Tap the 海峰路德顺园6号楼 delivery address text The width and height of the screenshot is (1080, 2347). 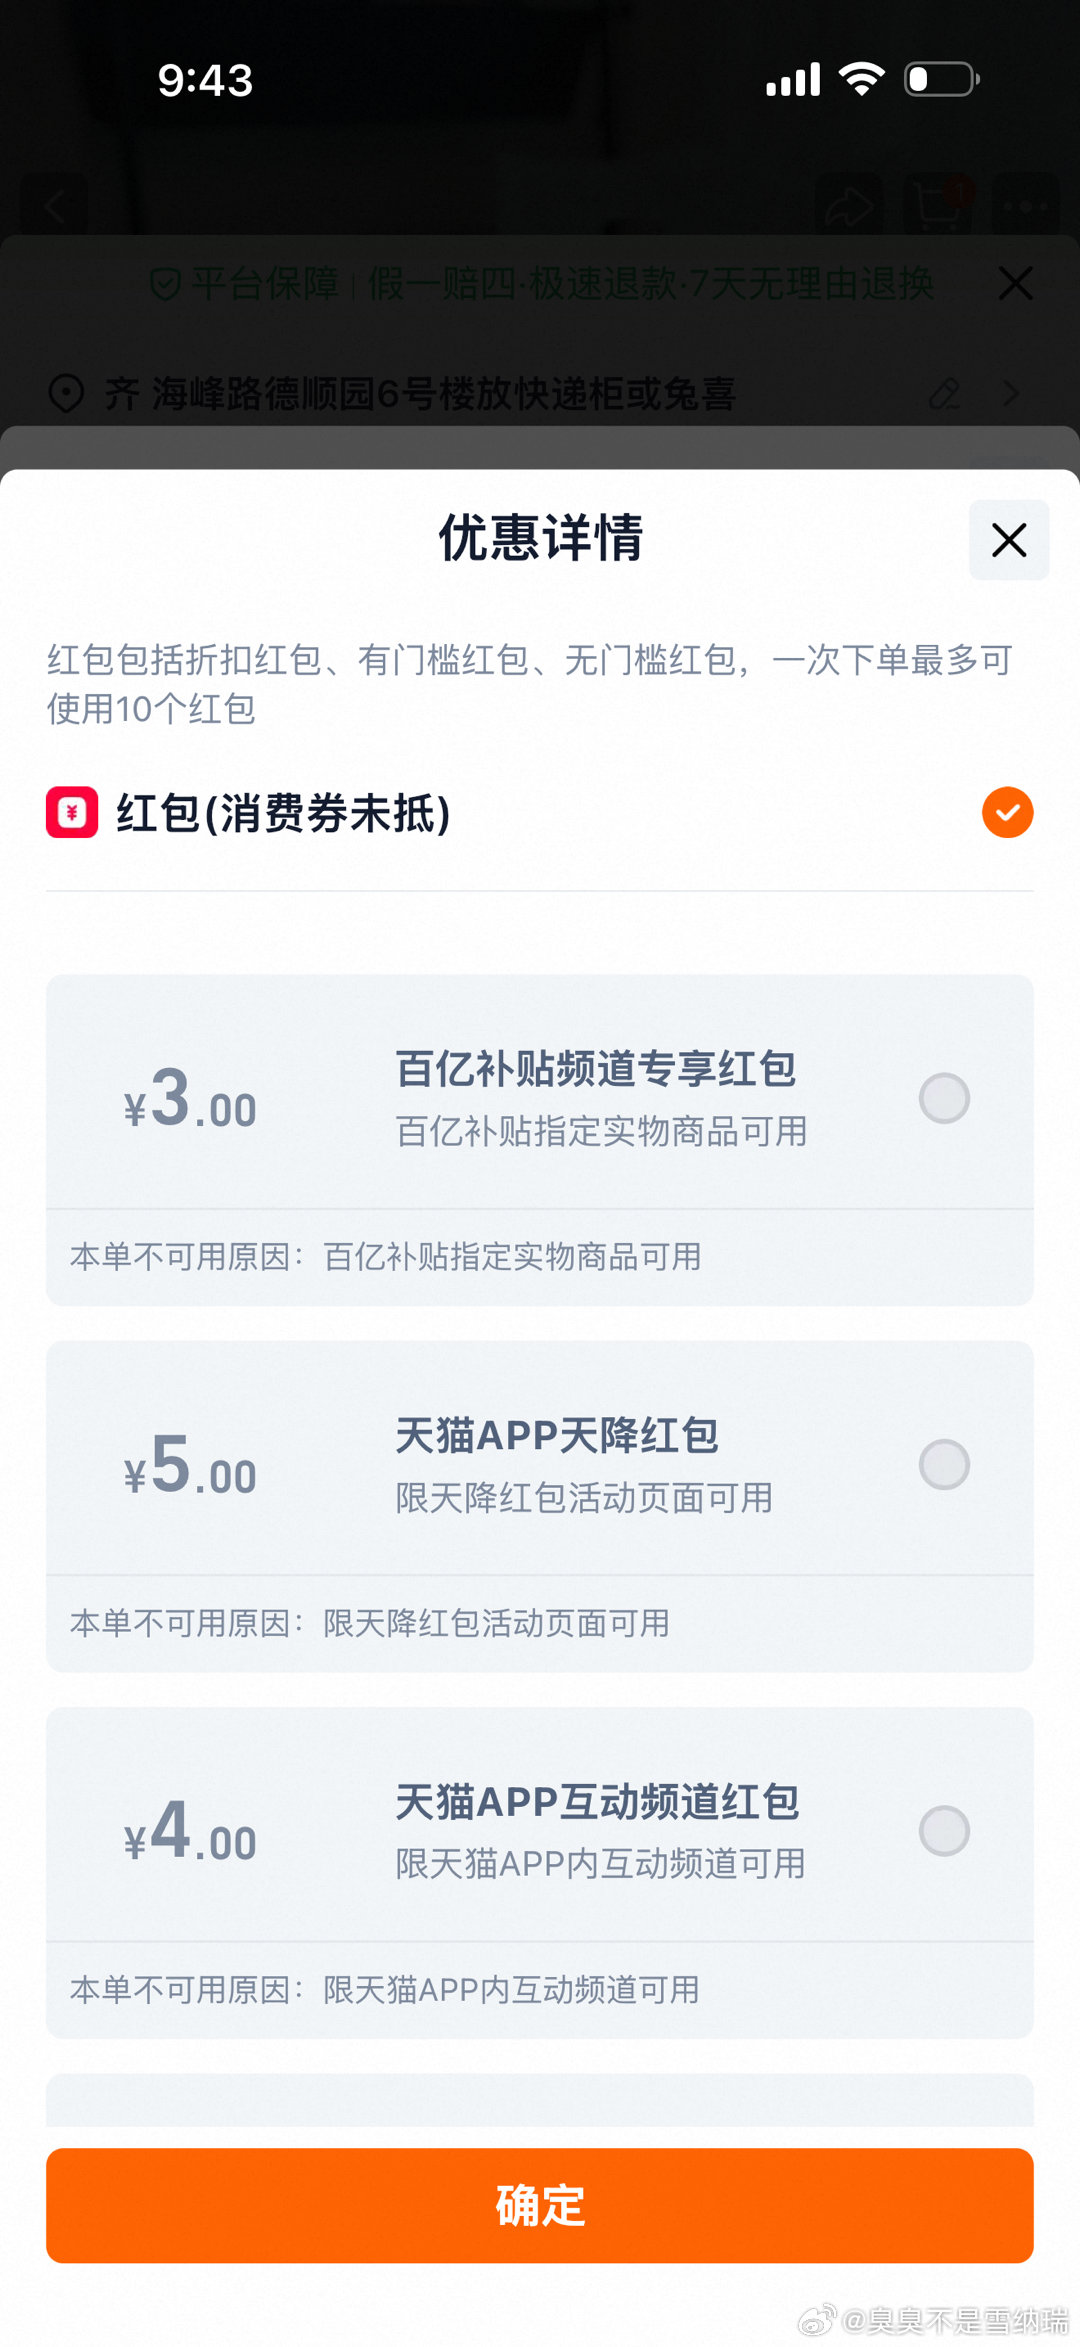click(420, 393)
